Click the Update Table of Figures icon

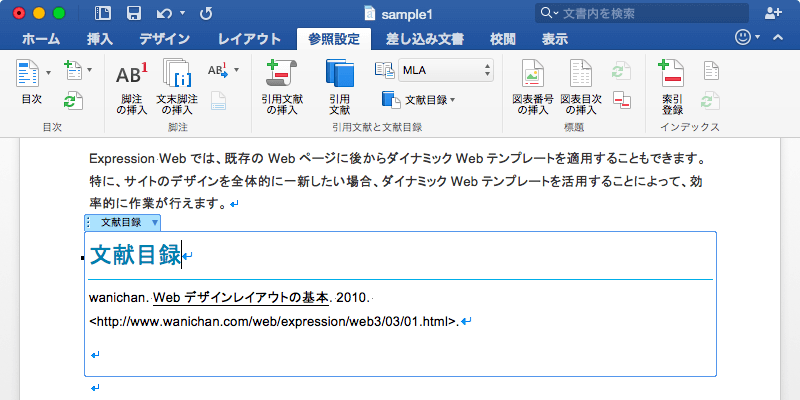click(x=621, y=70)
